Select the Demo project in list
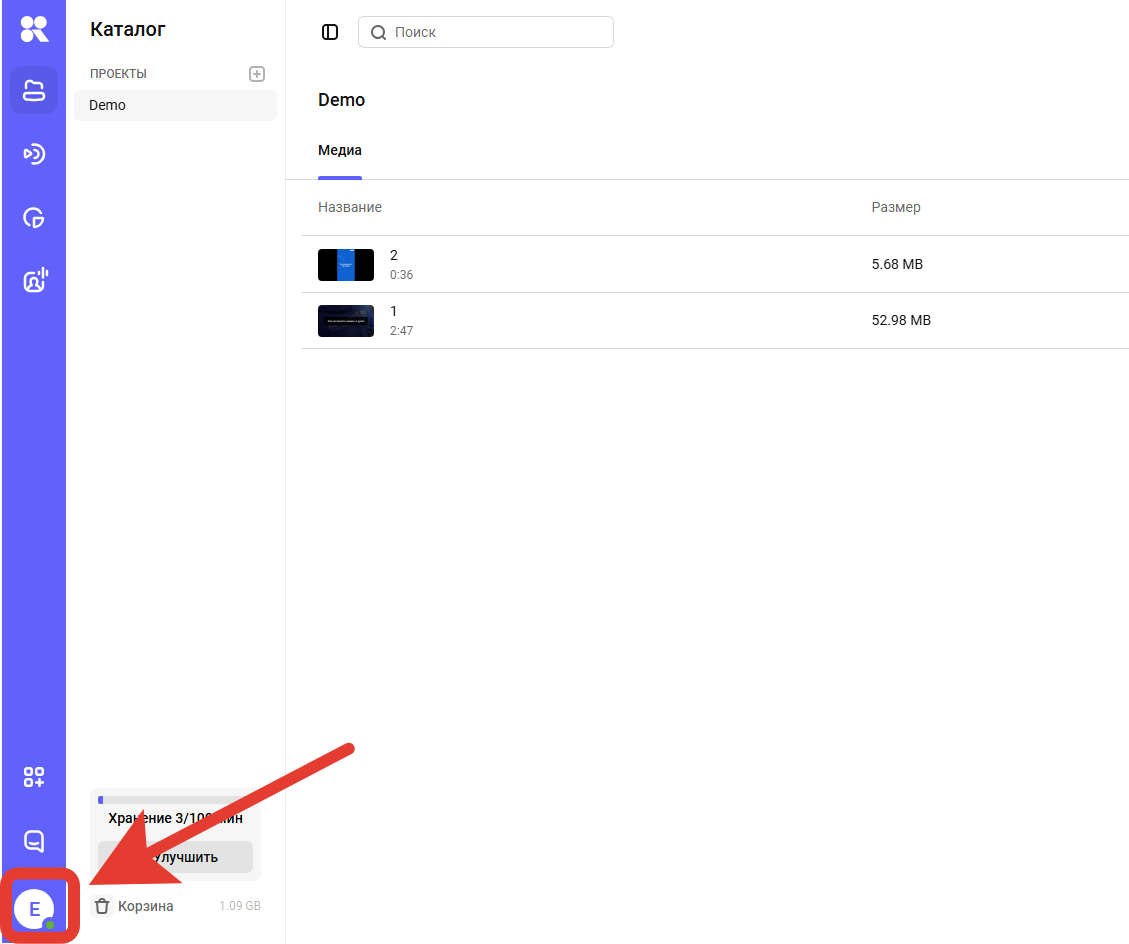This screenshot has height=944, width=1129. coord(175,105)
